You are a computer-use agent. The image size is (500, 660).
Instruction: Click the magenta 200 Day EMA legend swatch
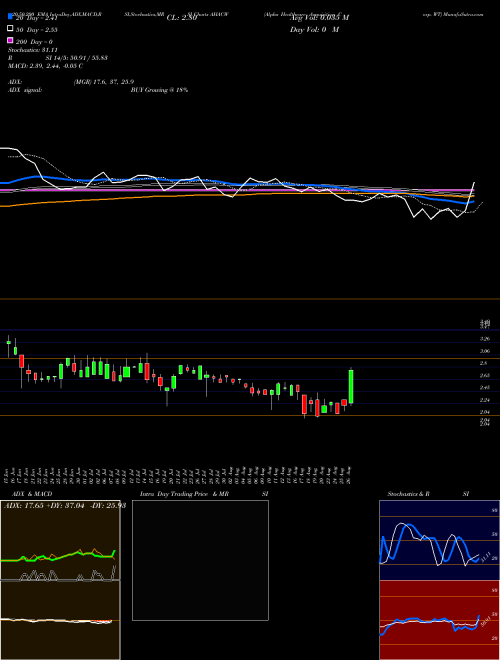10,40
